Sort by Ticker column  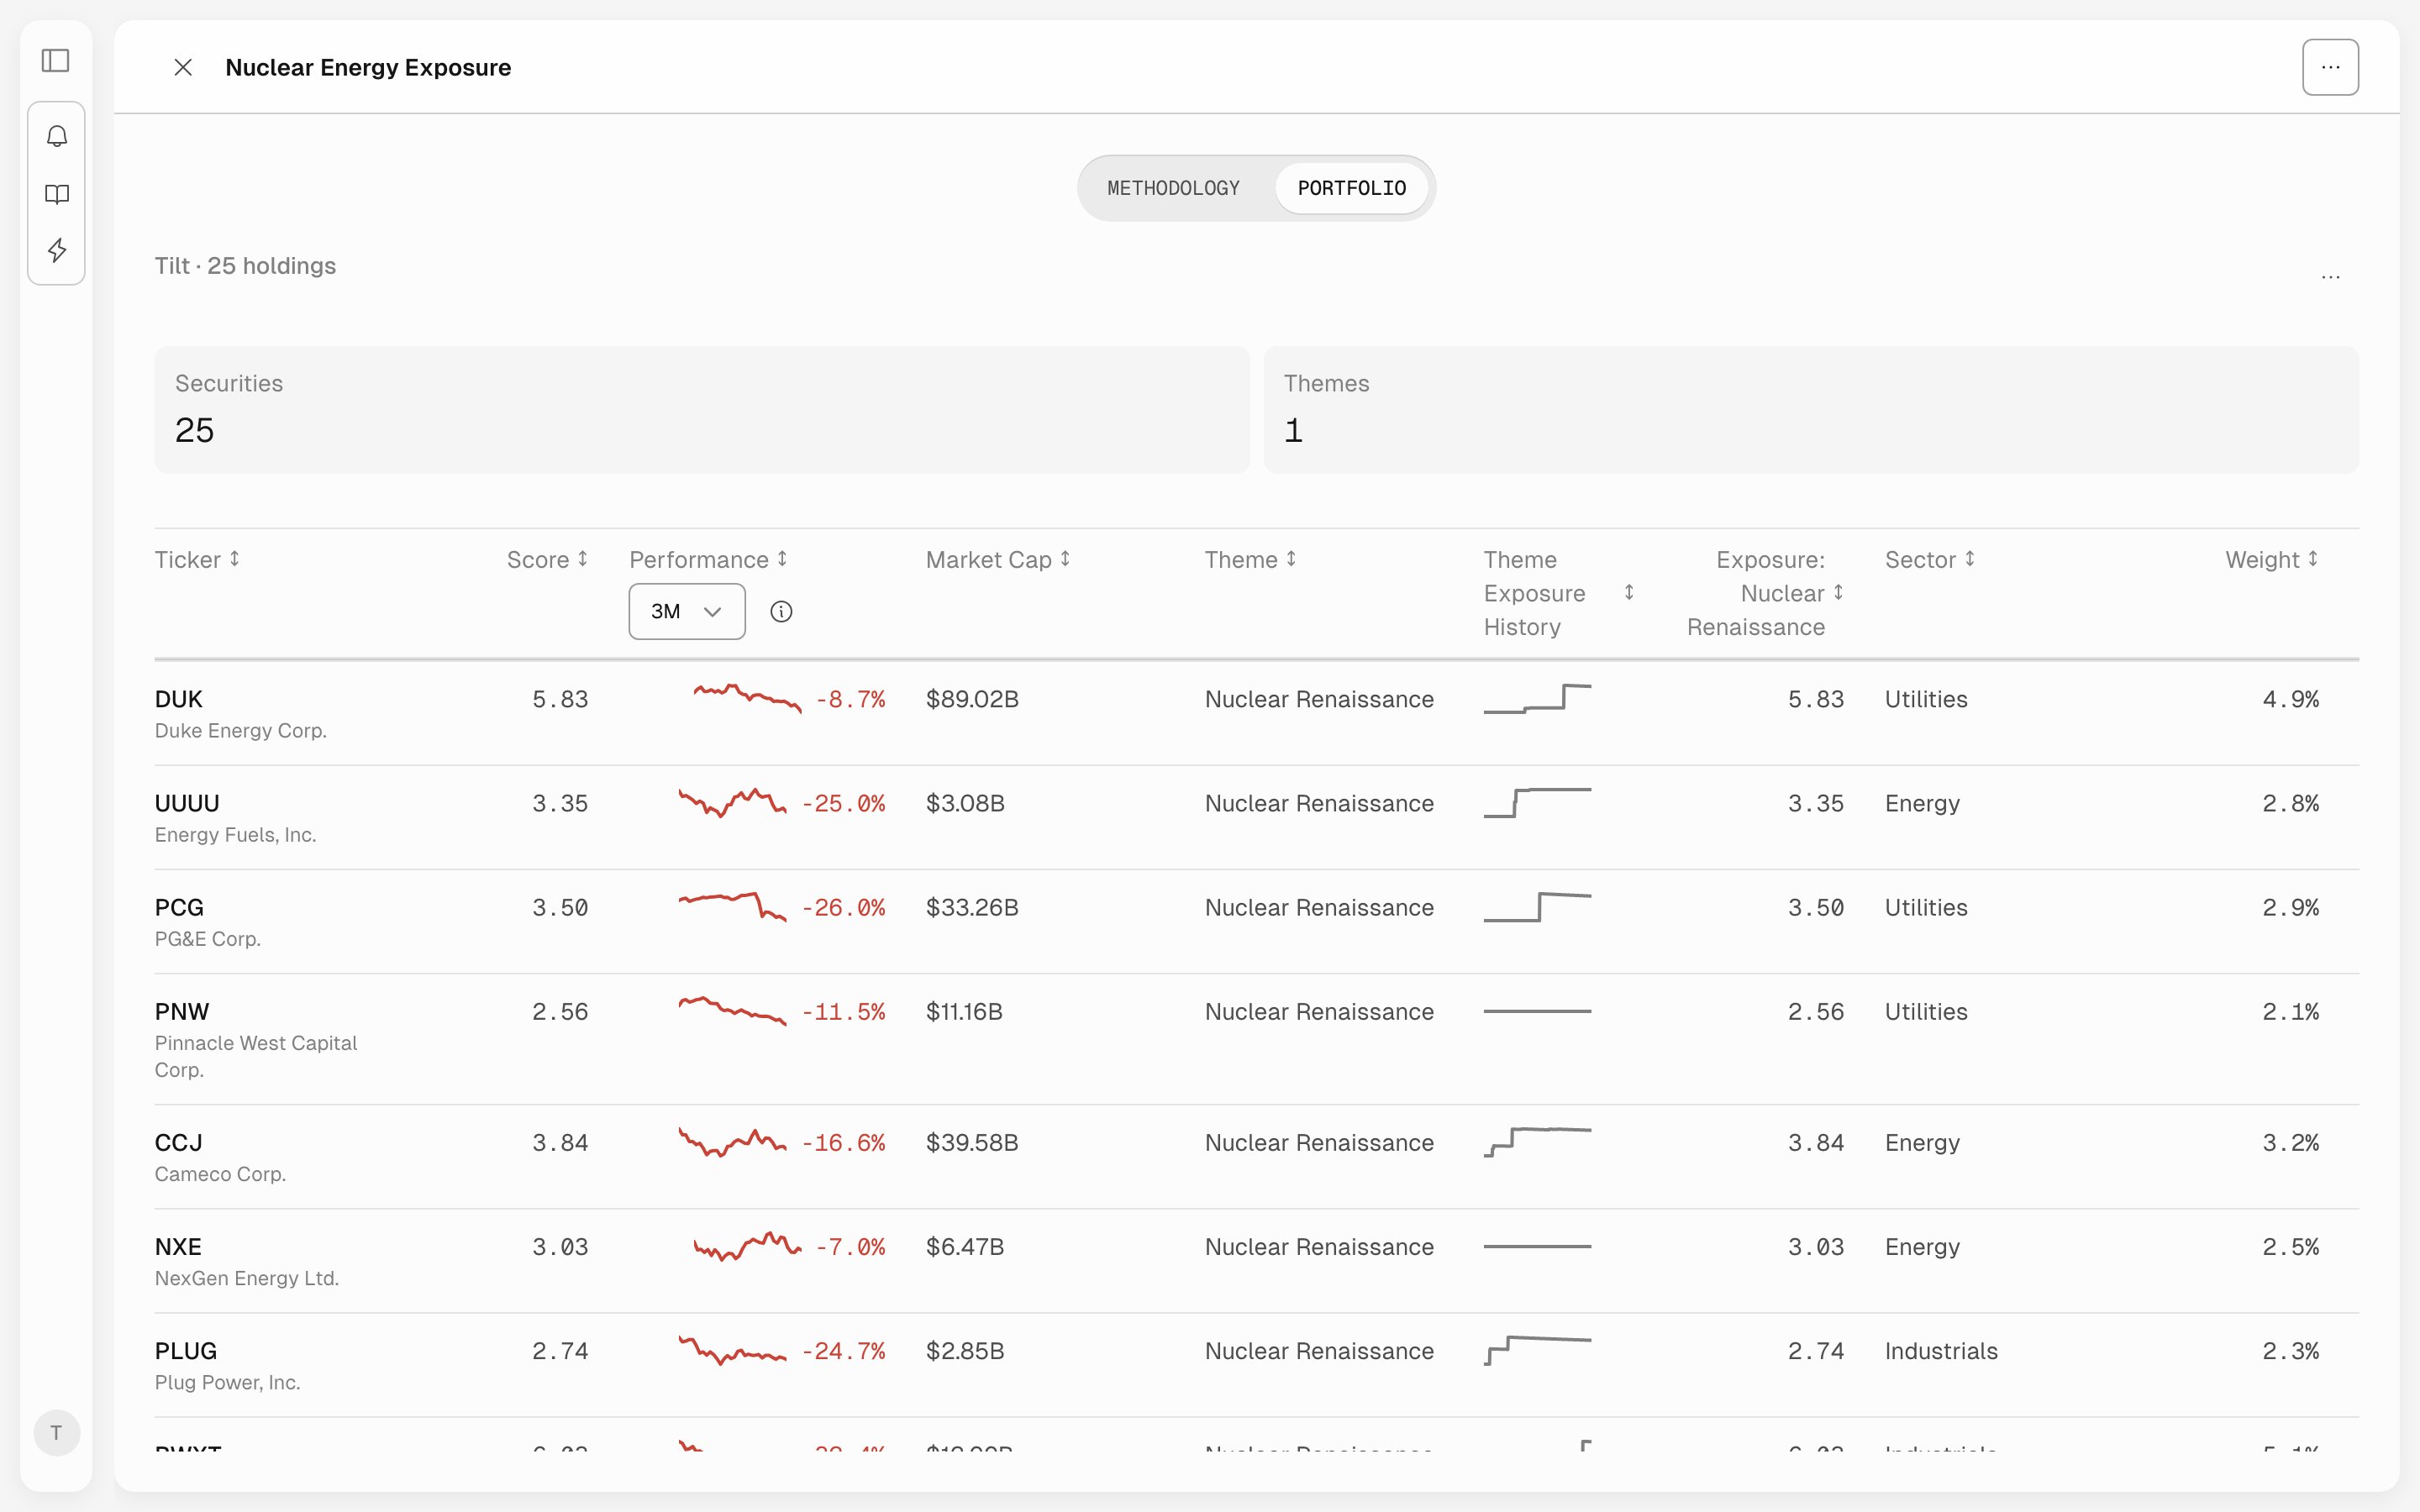pos(197,559)
